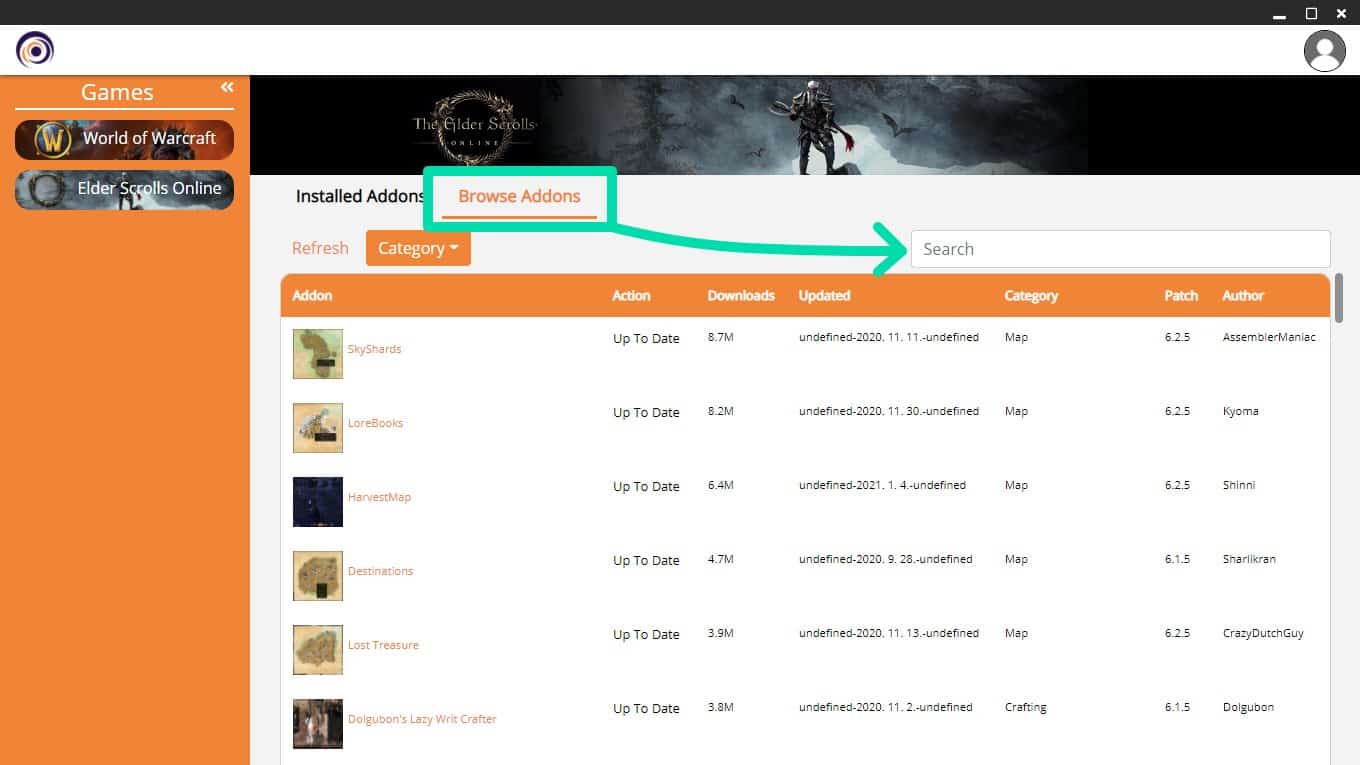
Task: Sort by the Updated column header
Action: [x=824, y=296]
